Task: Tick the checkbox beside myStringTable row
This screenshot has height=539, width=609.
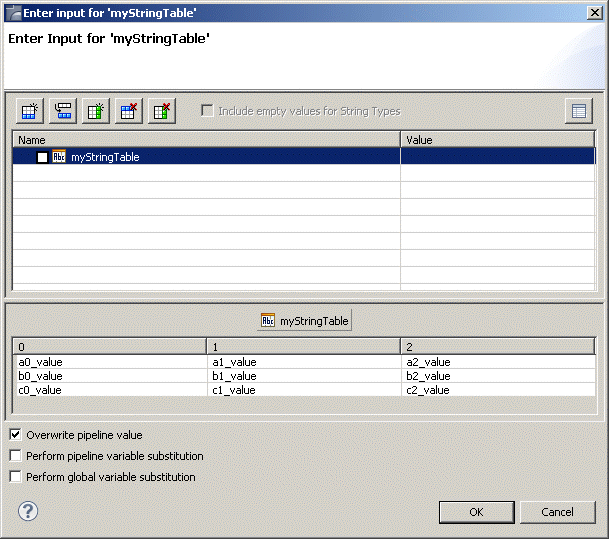Action: click(x=42, y=157)
